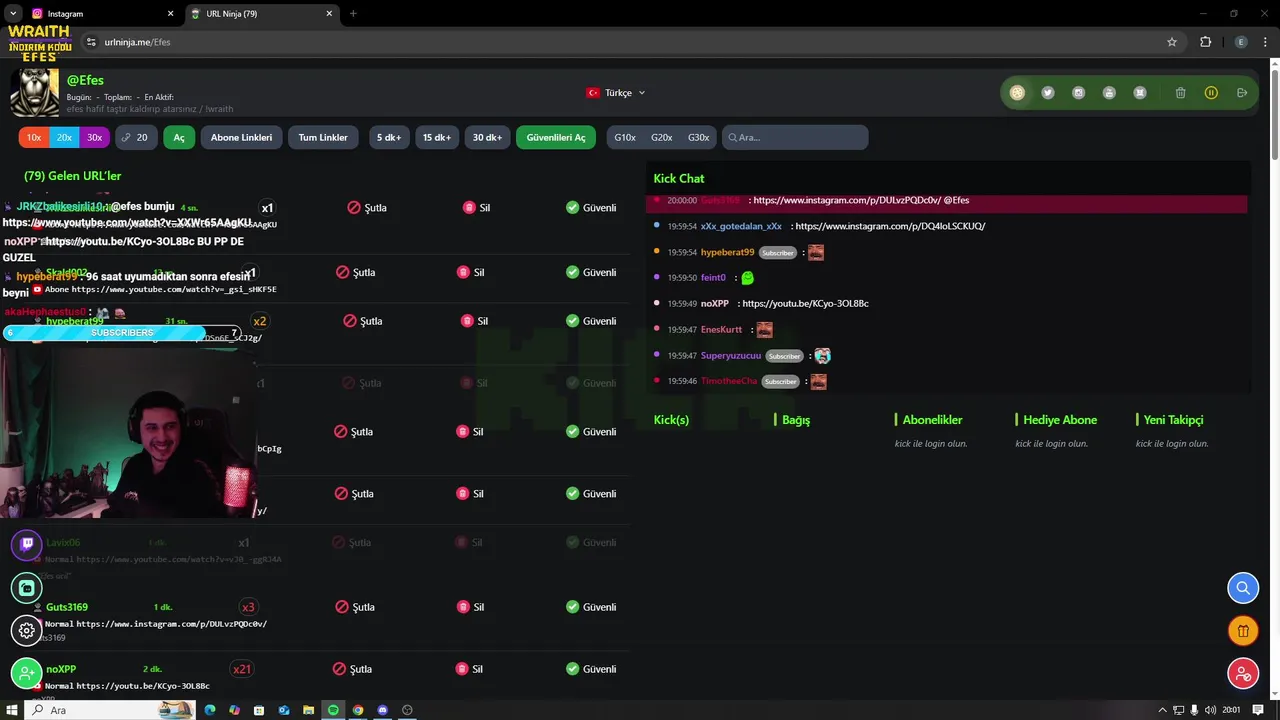The height and width of the screenshot is (720, 1280).
Task: Bookmark this page with the star icon
Action: pyautogui.click(x=1172, y=42)
